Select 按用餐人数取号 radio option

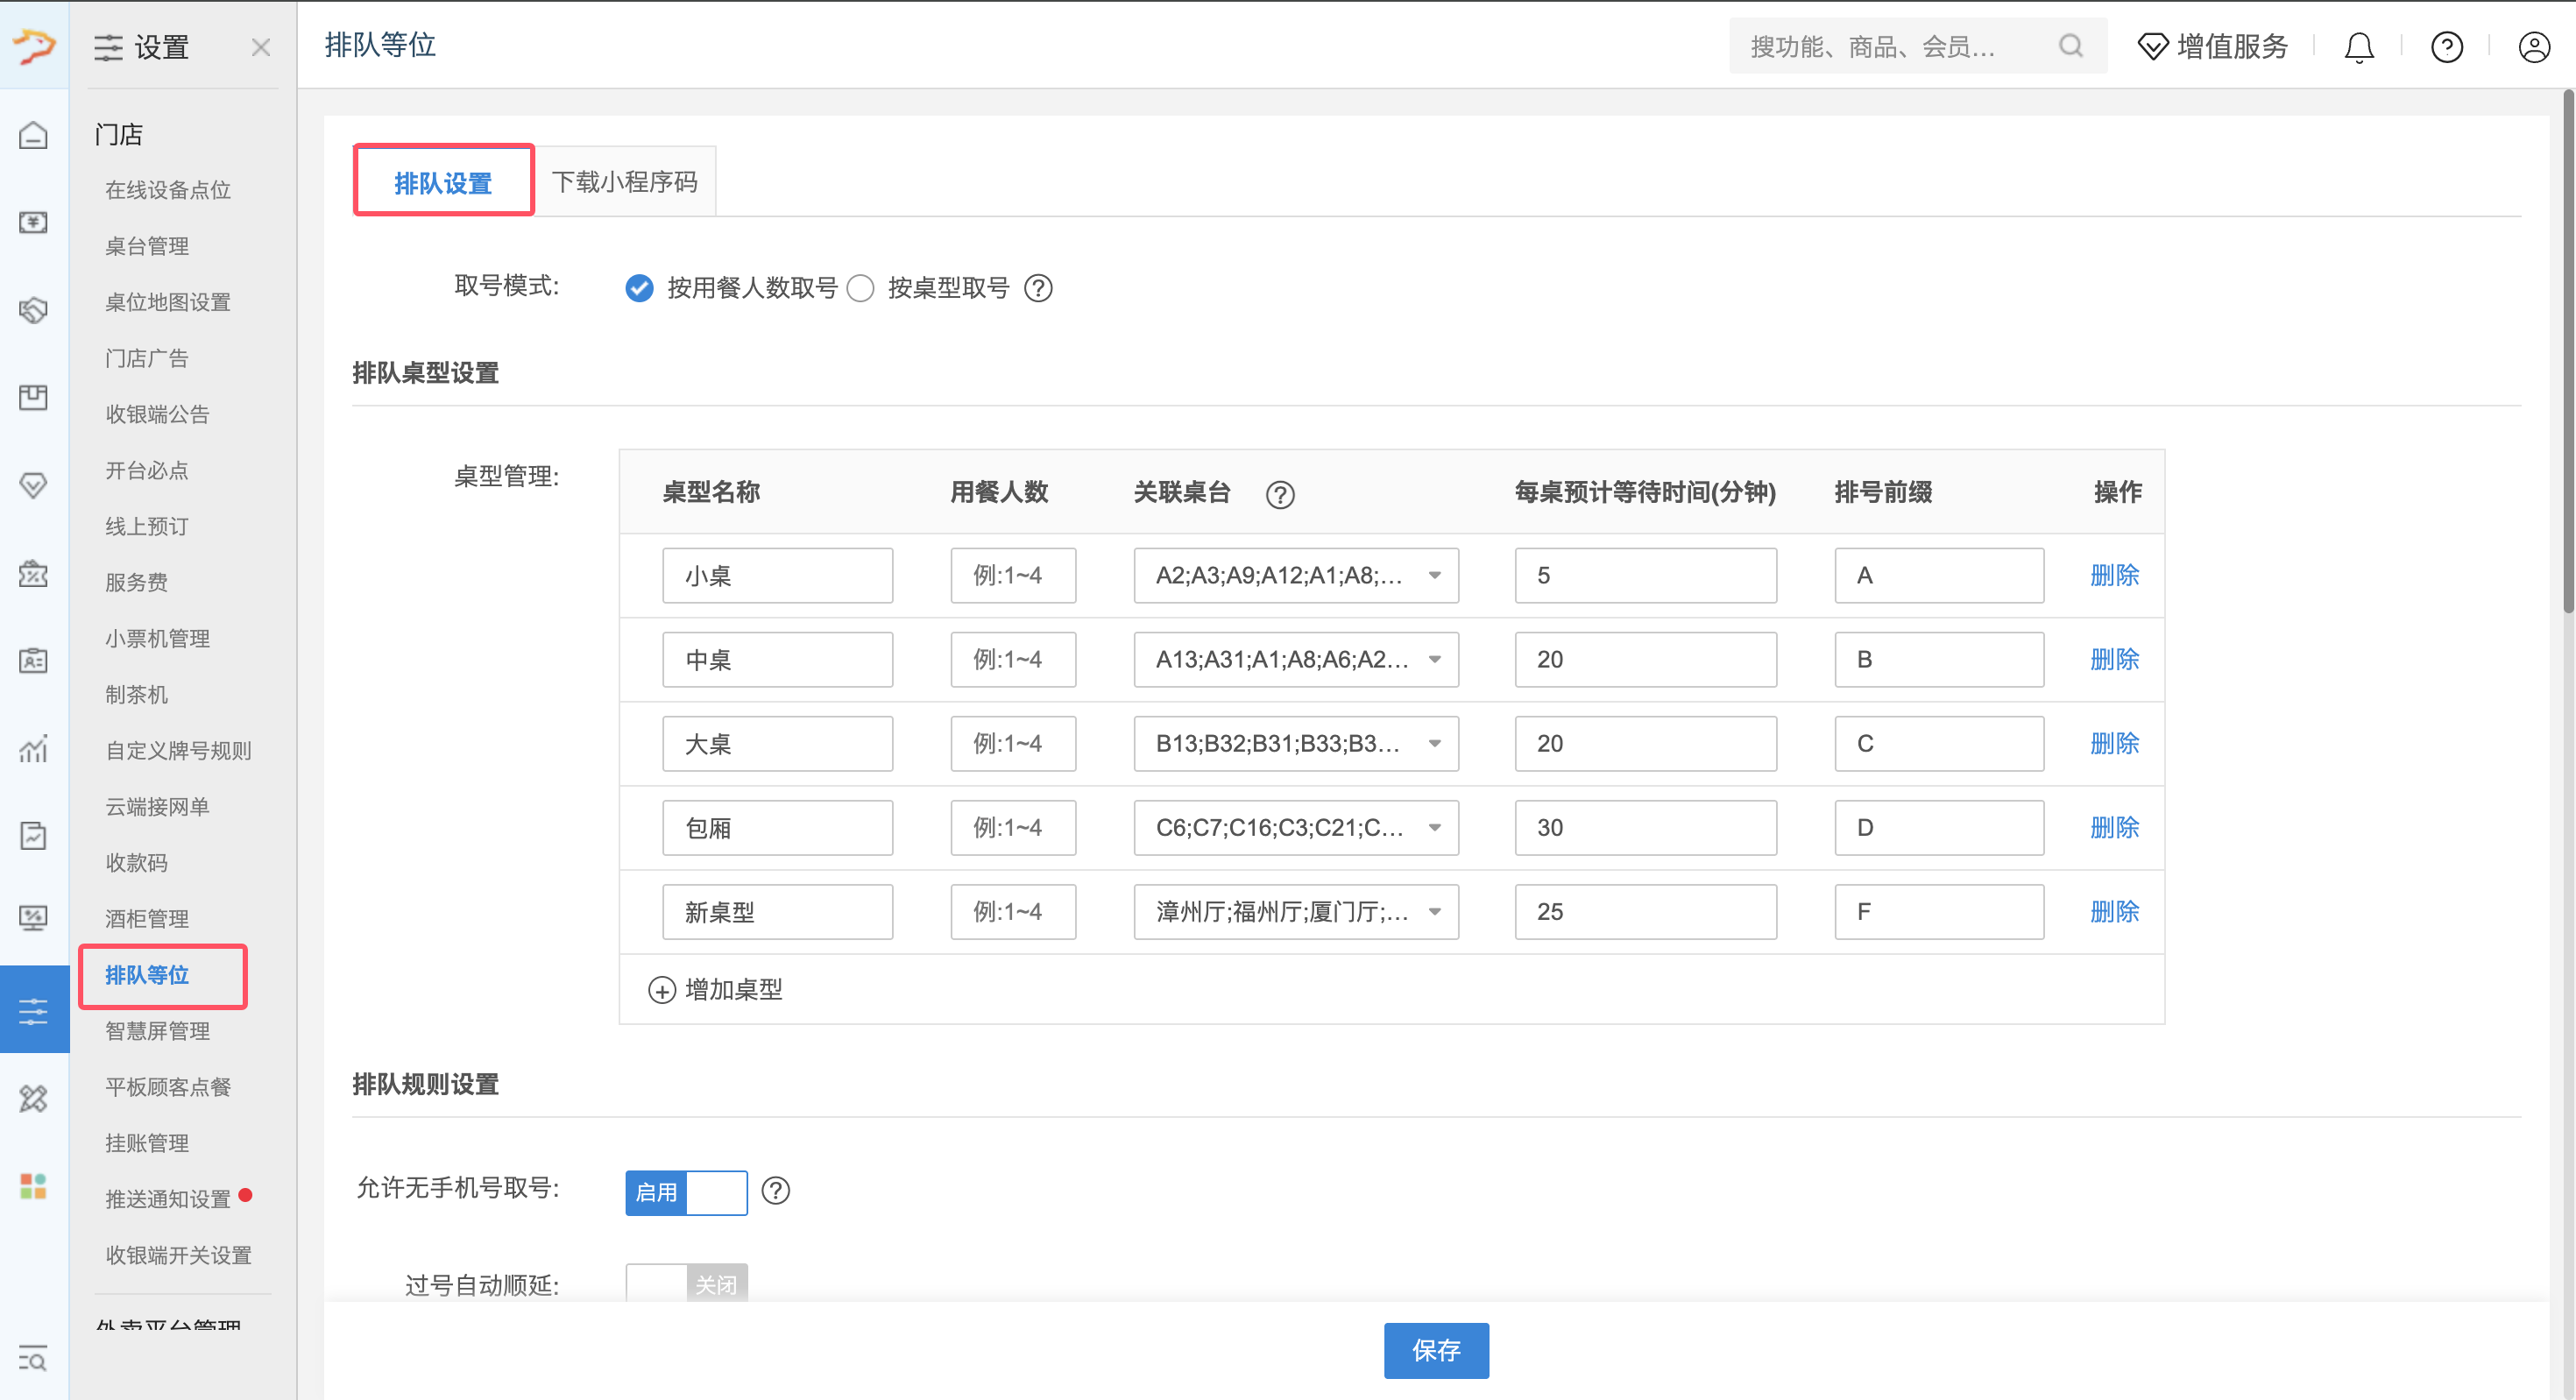(639, 288)
